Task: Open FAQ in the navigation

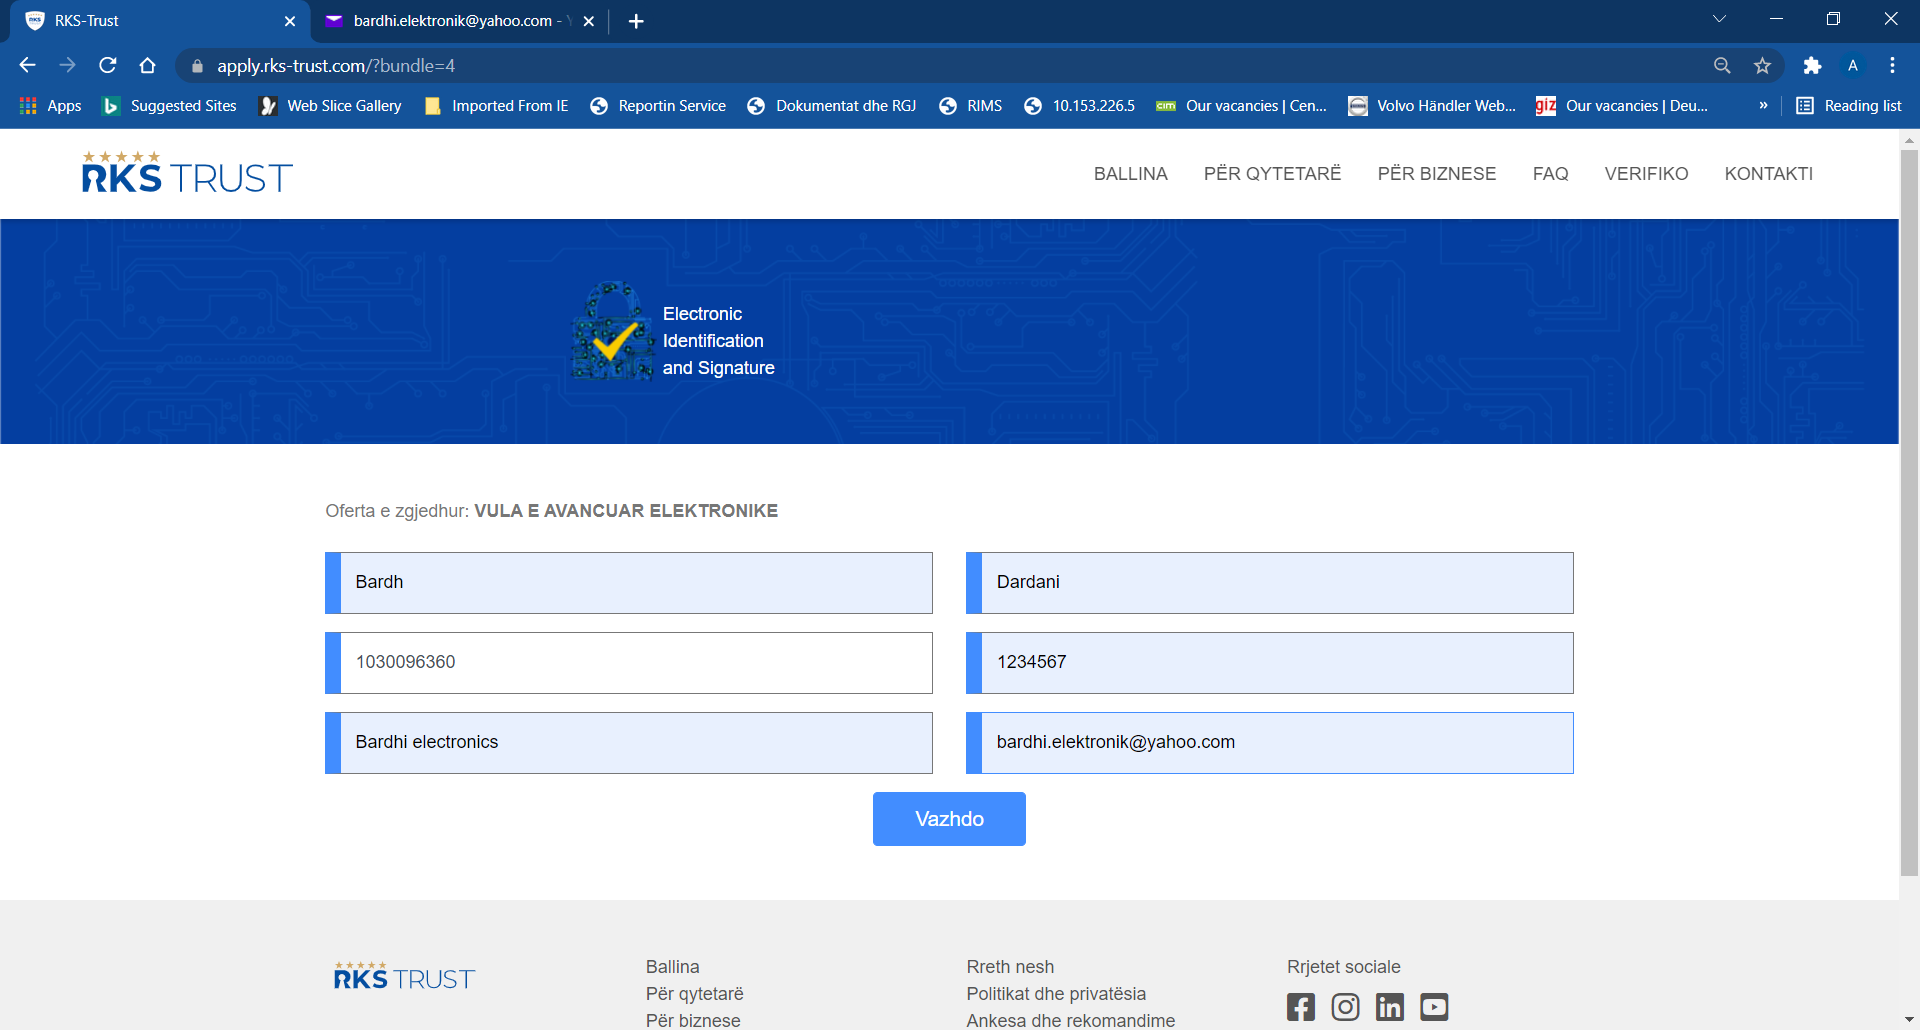Action: pyautogui.click(x=1550, y=174)
